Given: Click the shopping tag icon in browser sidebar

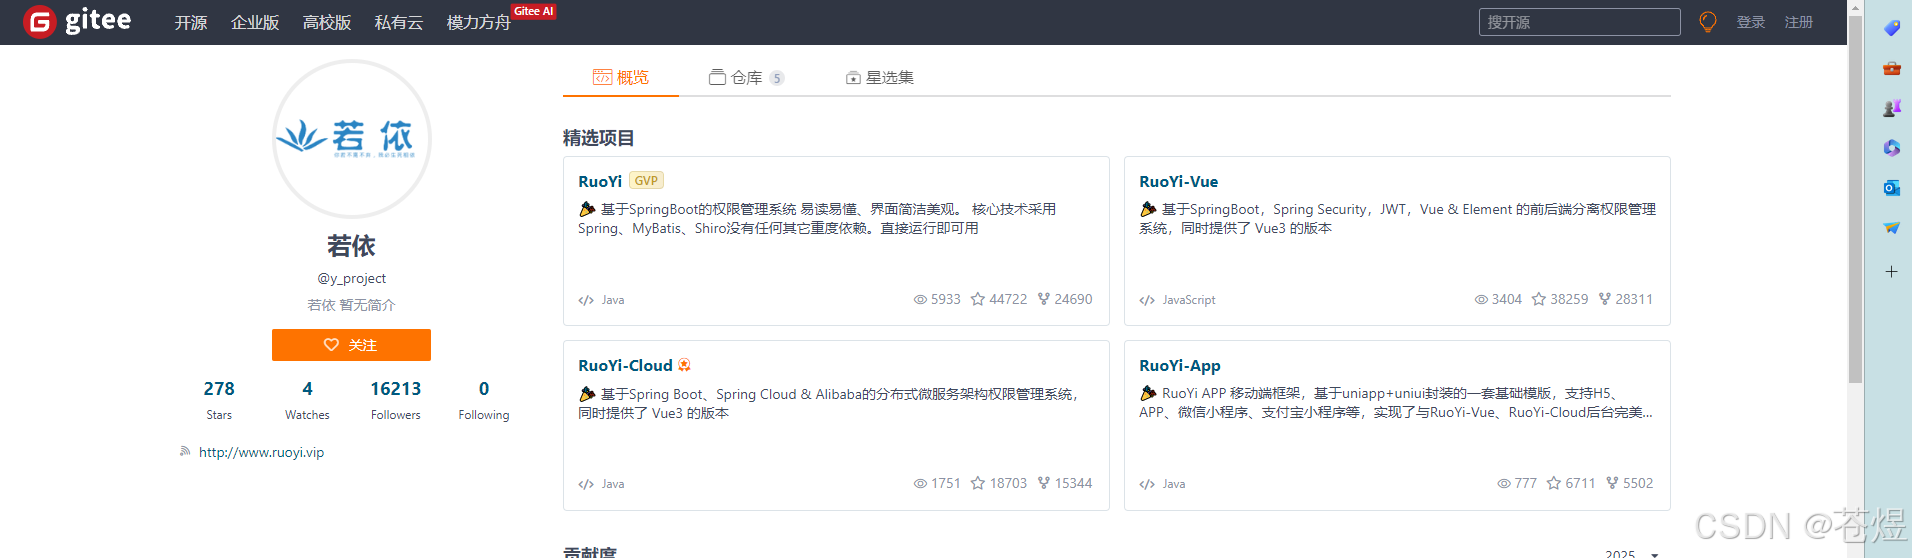Looking at the screenshot, I should click(x=1891, y=28).
